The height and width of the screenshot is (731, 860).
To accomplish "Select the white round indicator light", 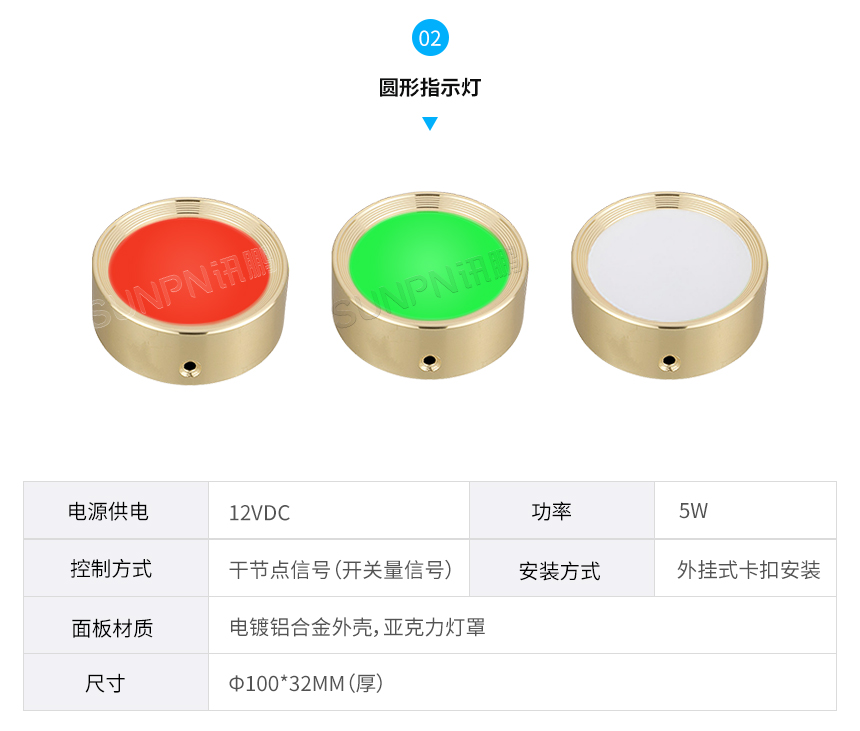I will tap(669, 285).
